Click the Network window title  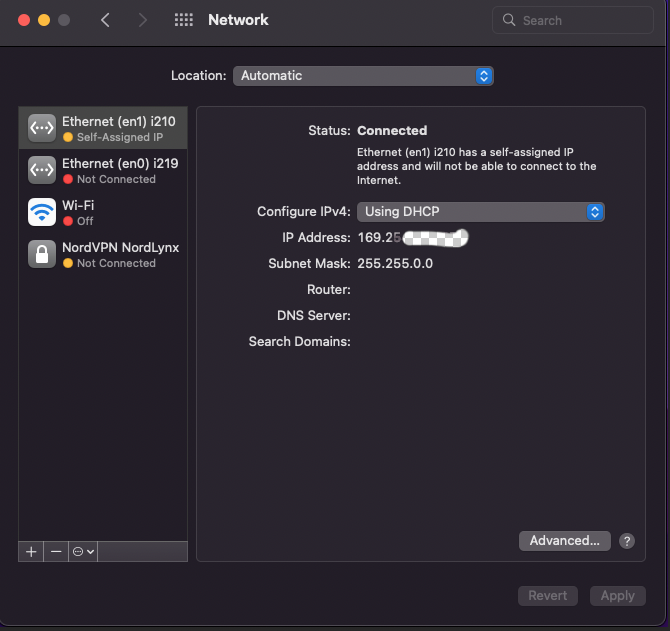pos(238,20)
